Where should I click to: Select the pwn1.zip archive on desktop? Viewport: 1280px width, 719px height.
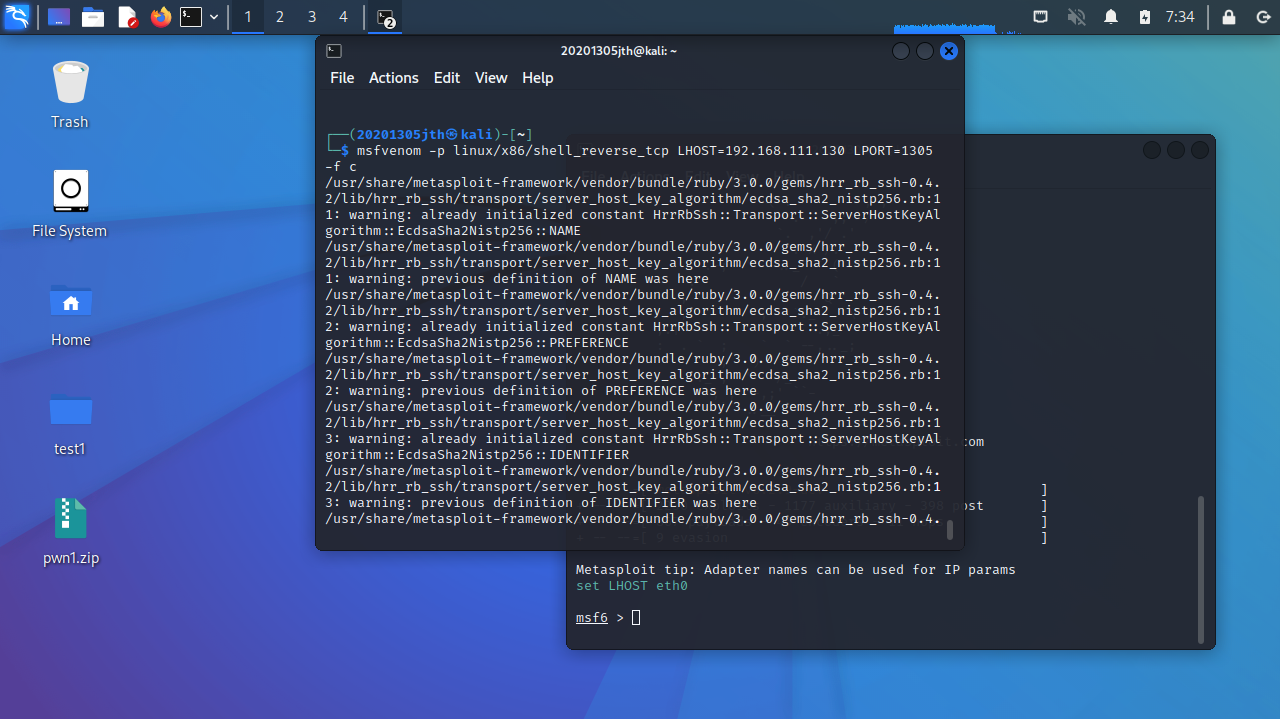(x=70, y=531)
